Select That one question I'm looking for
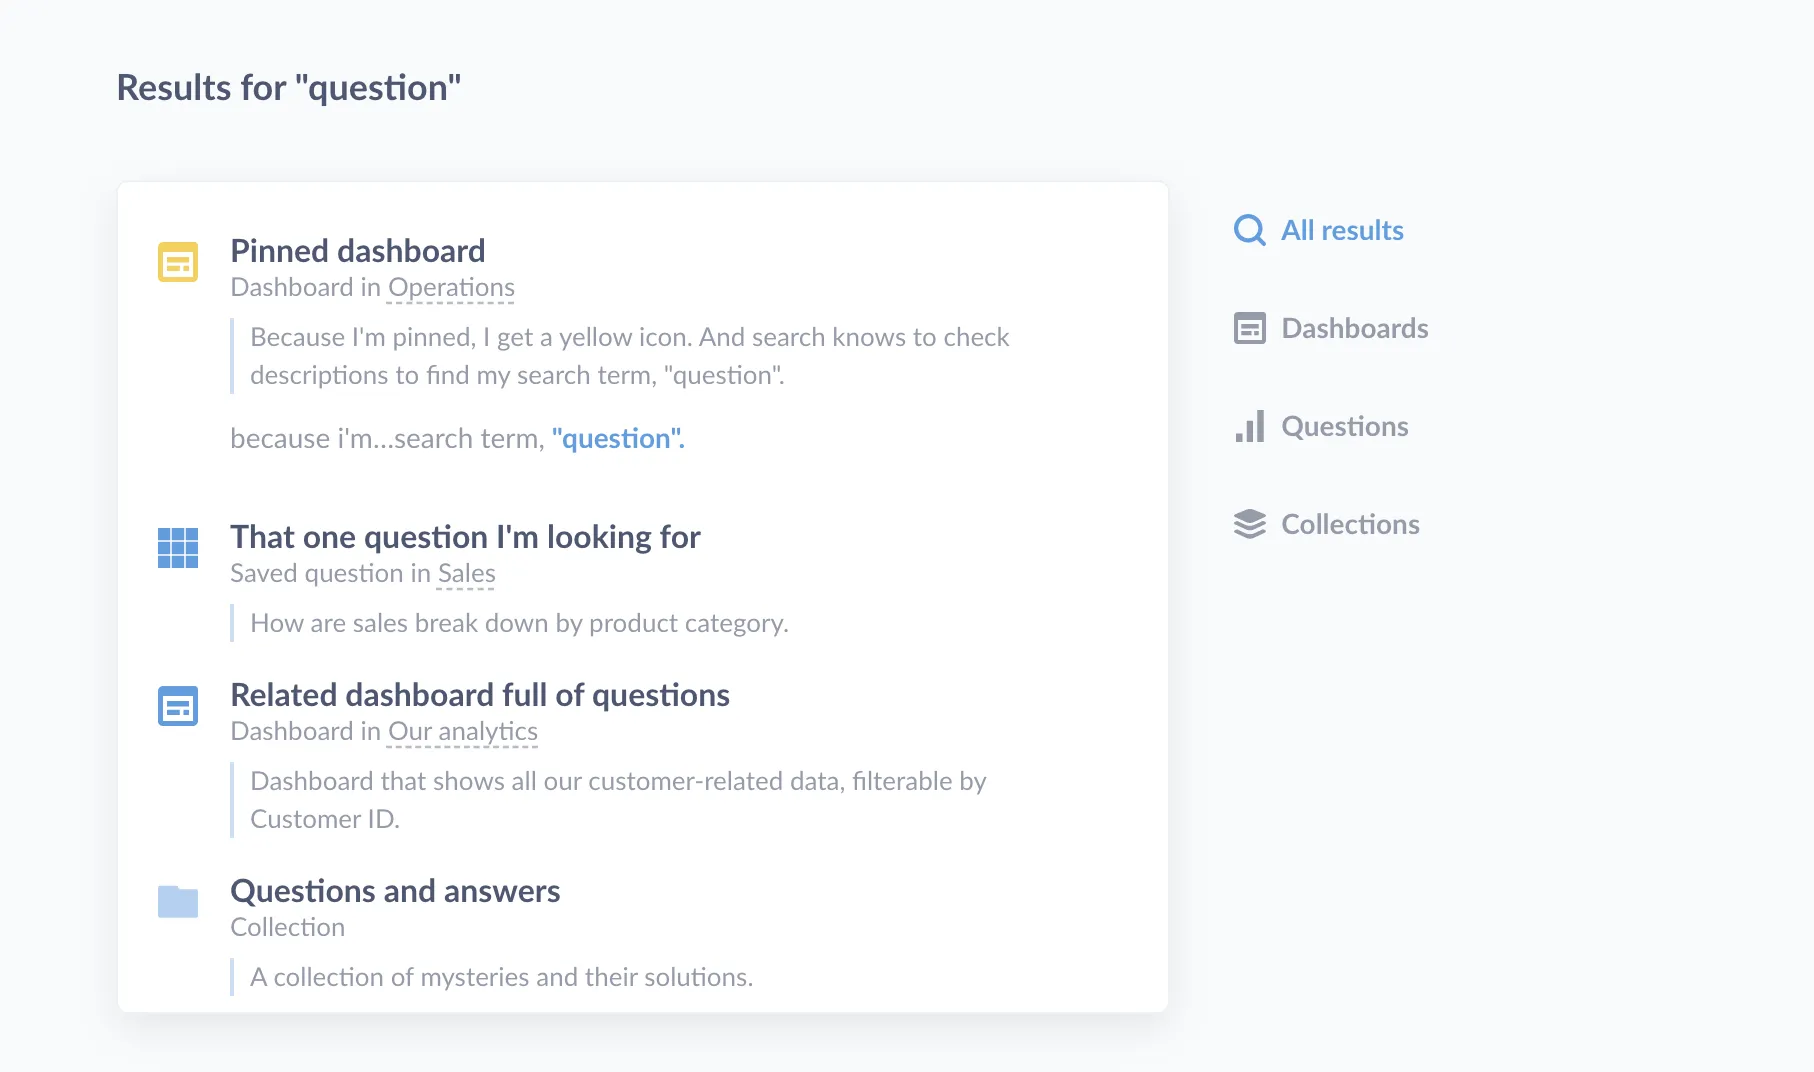The height and width of the screenshot is (1072, 1814). pyautogui.click(x=465, y=537)
